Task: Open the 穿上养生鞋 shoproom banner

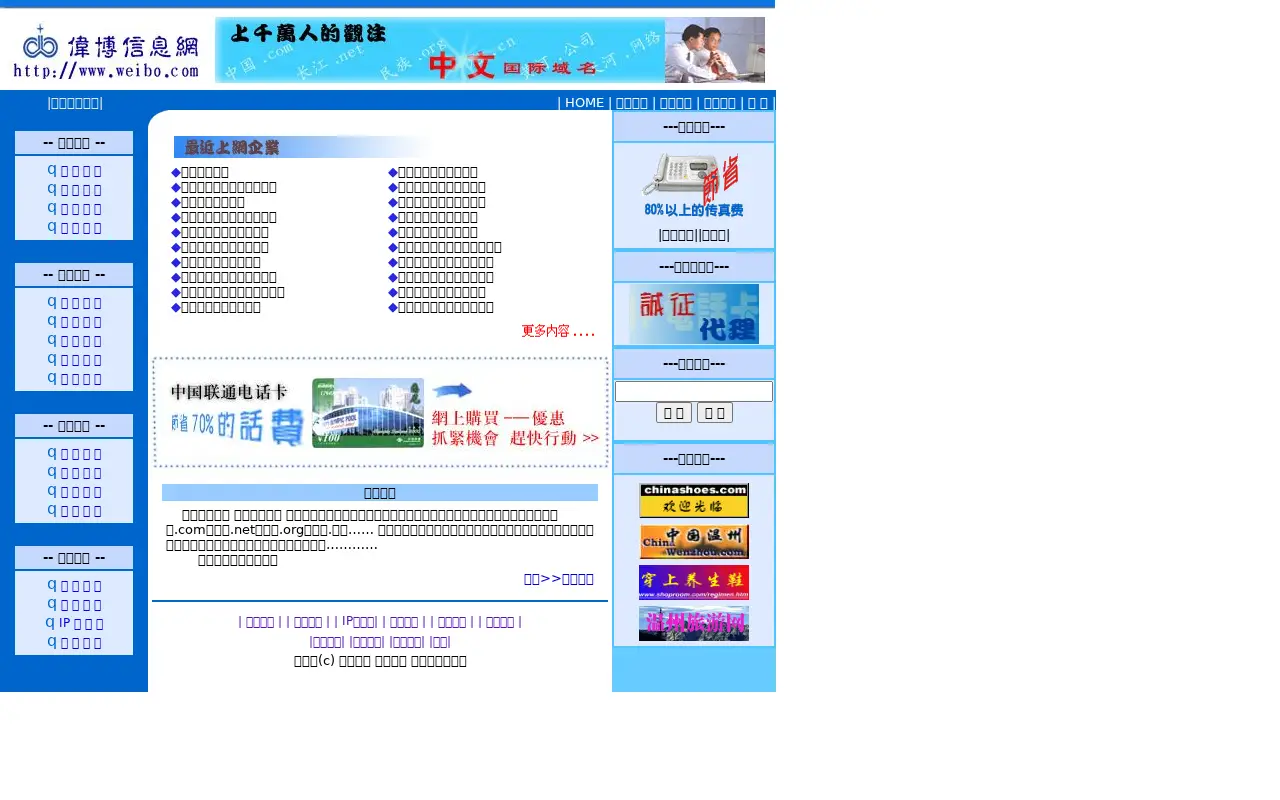Action: tap(694, 582)
